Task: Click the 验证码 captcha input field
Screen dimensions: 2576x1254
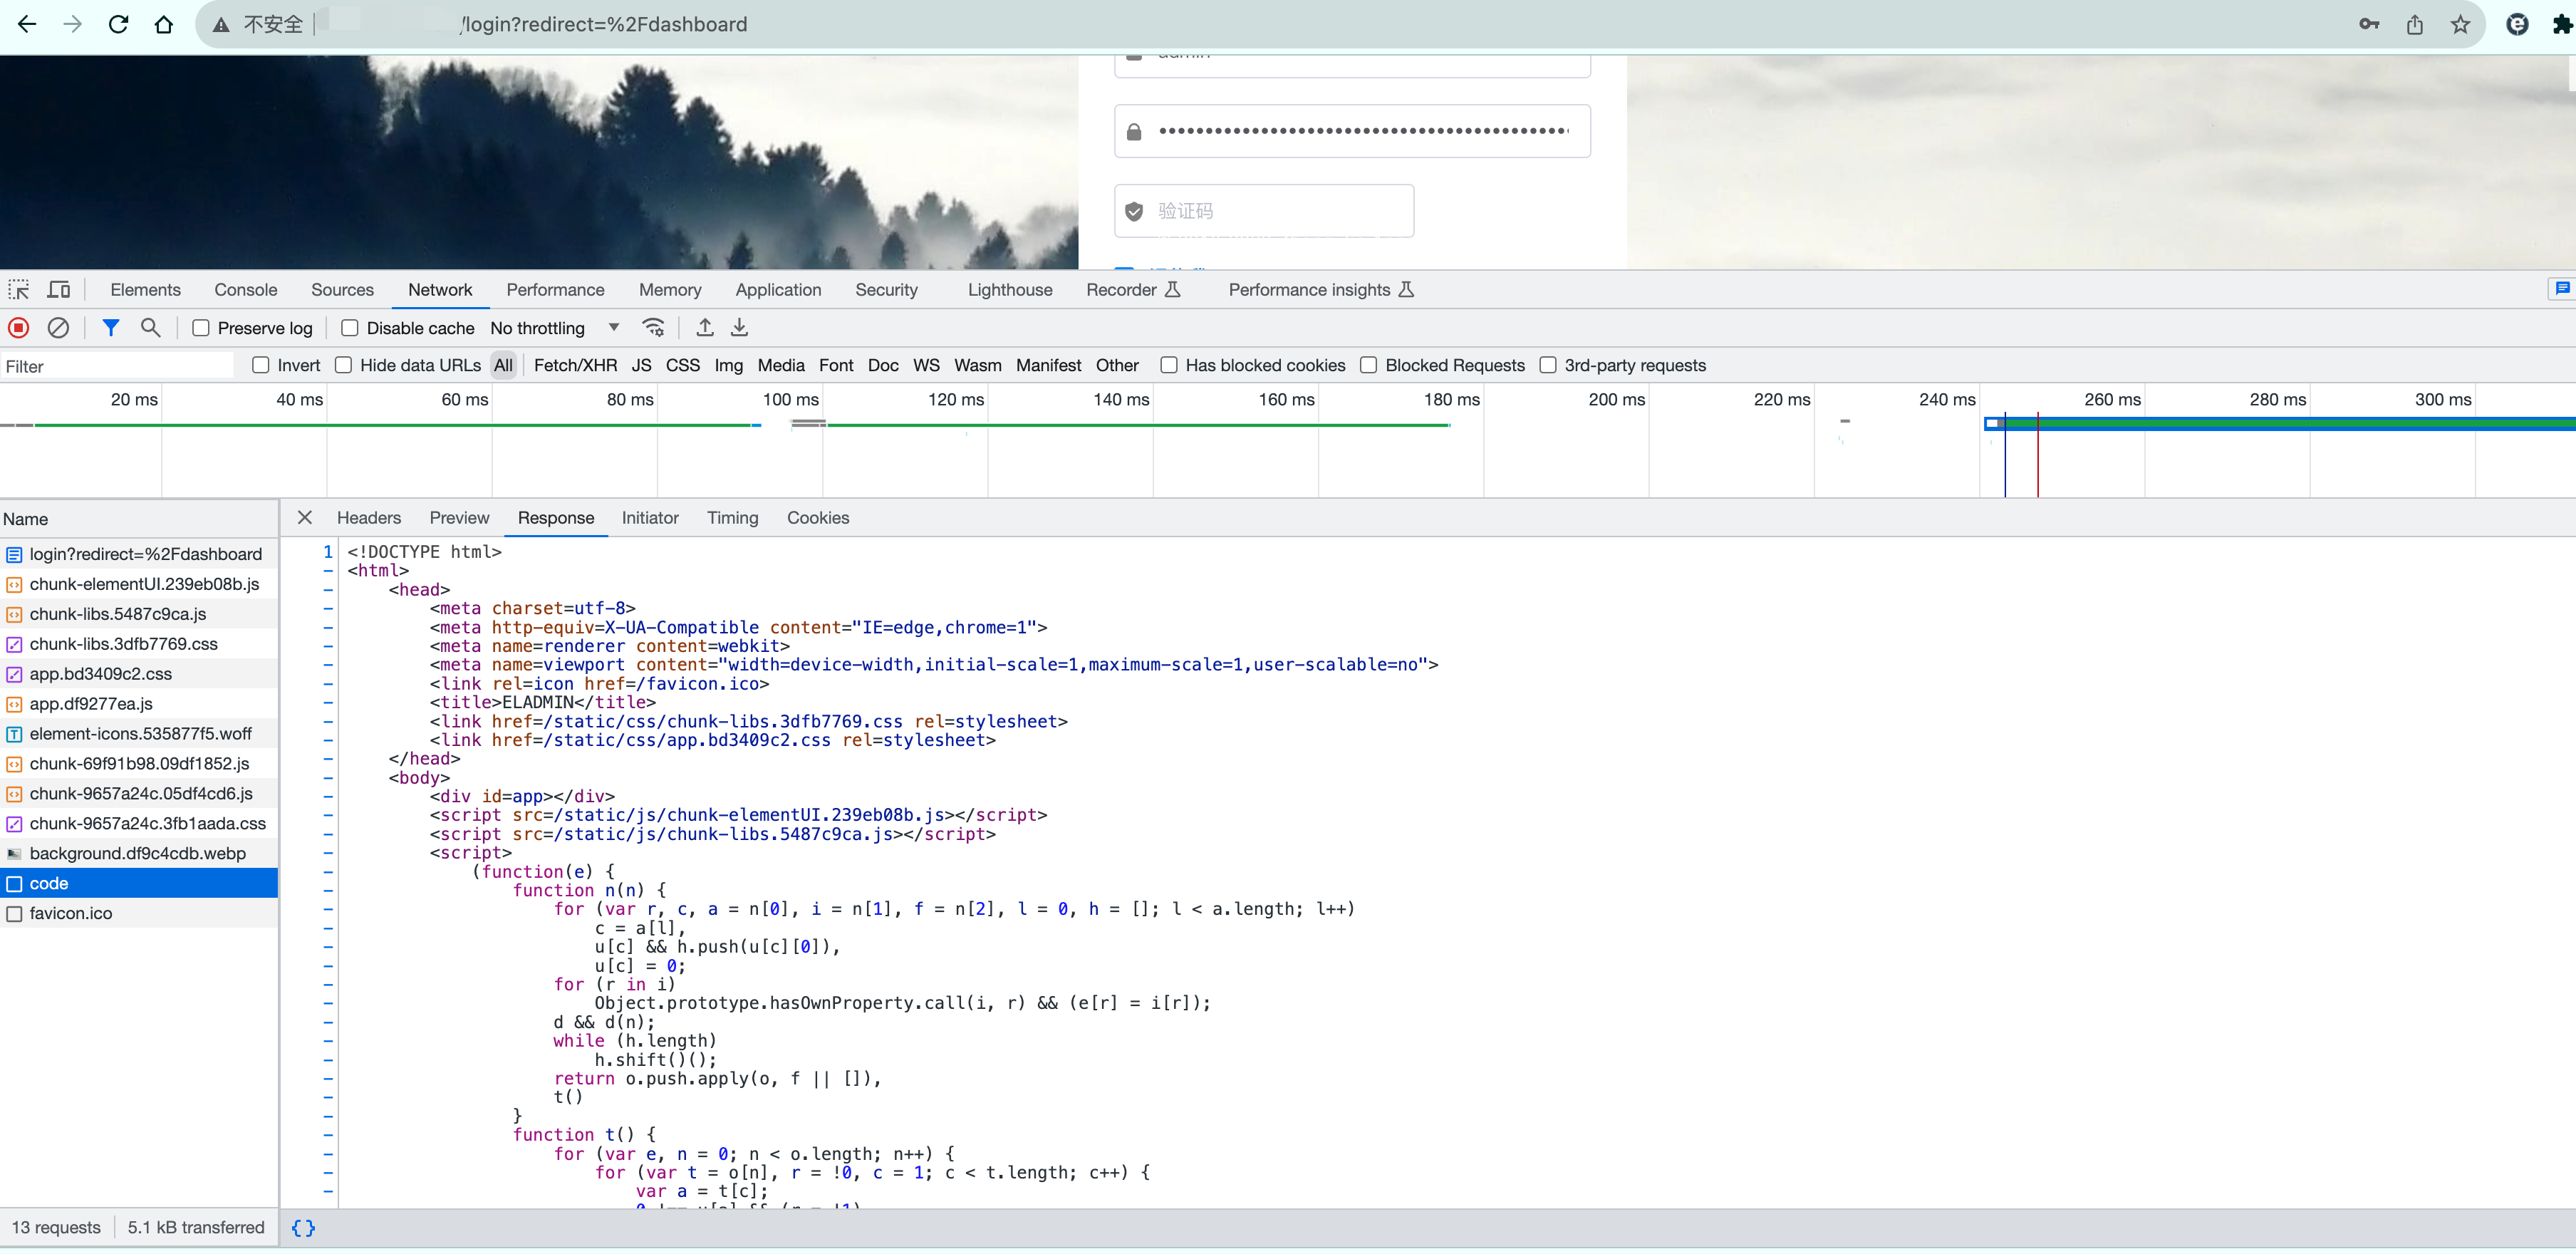Action: click(1264, 211)
